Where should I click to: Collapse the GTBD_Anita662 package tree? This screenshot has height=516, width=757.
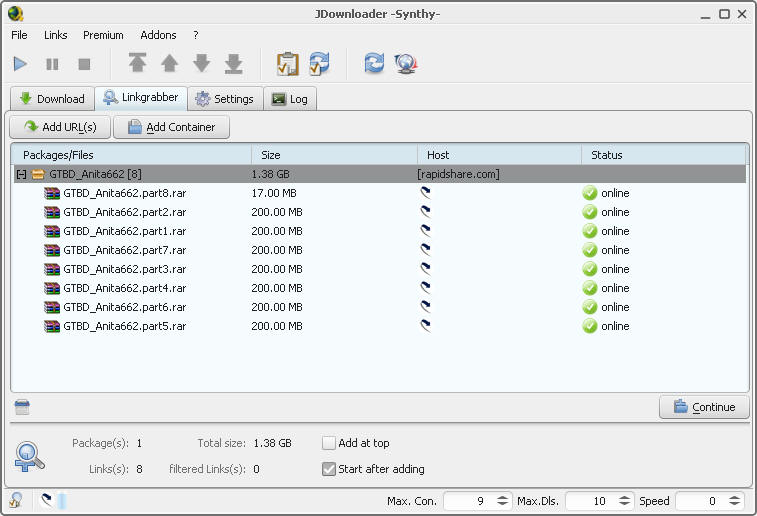click(x=21, y=174)
